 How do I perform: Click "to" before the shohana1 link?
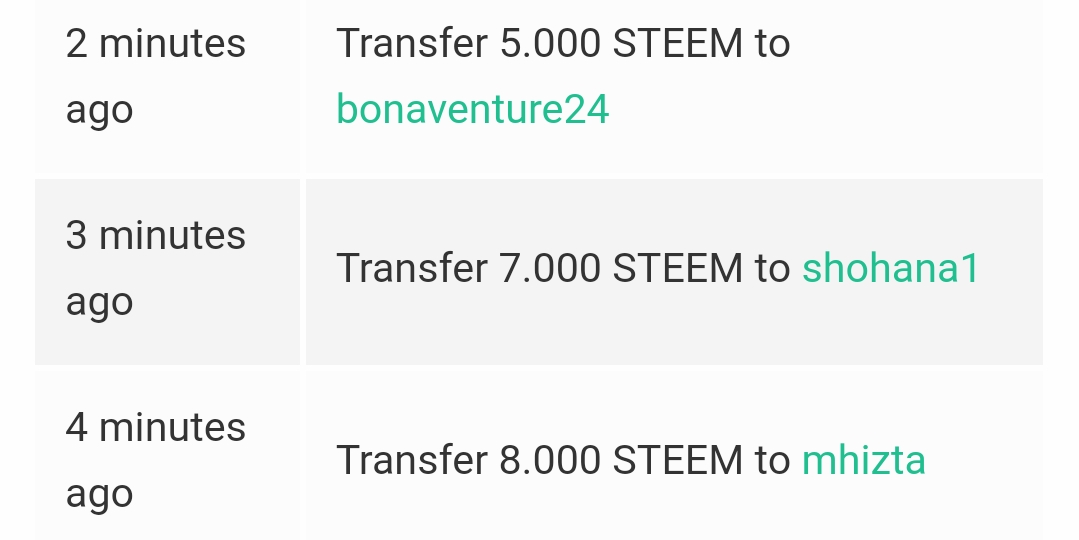(x=772, y=268)
